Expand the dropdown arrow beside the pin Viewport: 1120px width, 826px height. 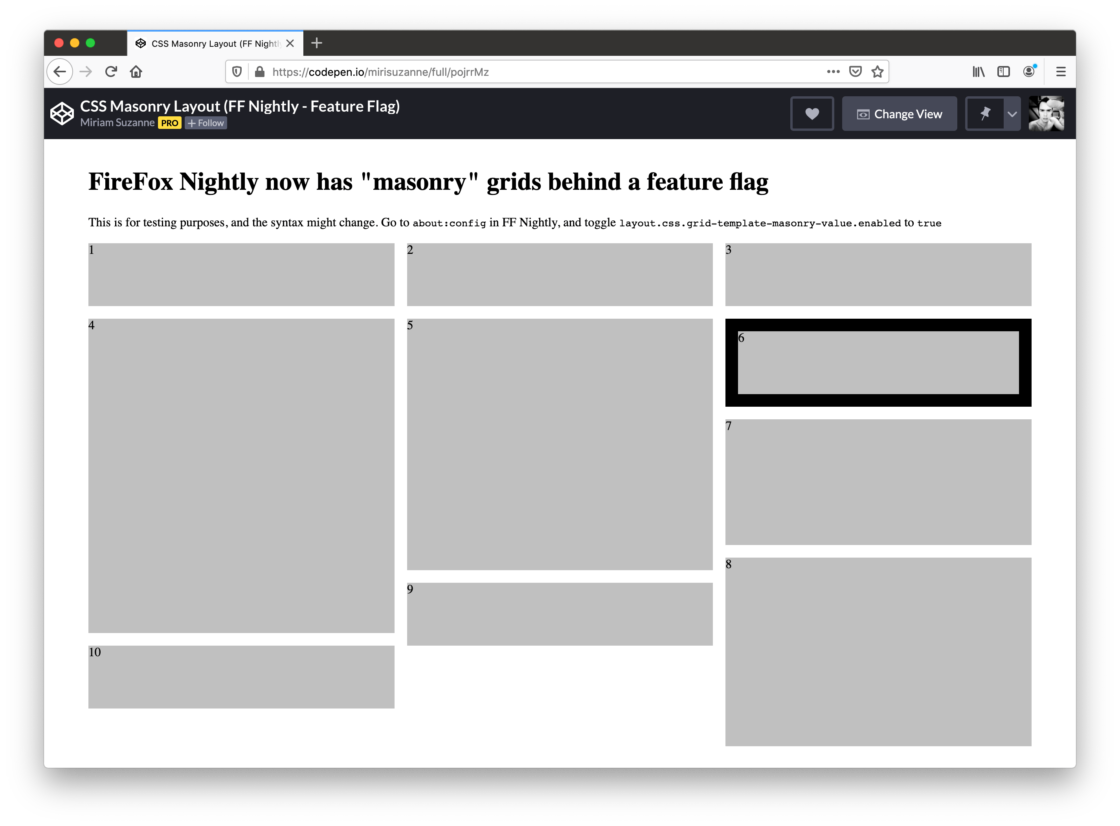click(1012, 114)
